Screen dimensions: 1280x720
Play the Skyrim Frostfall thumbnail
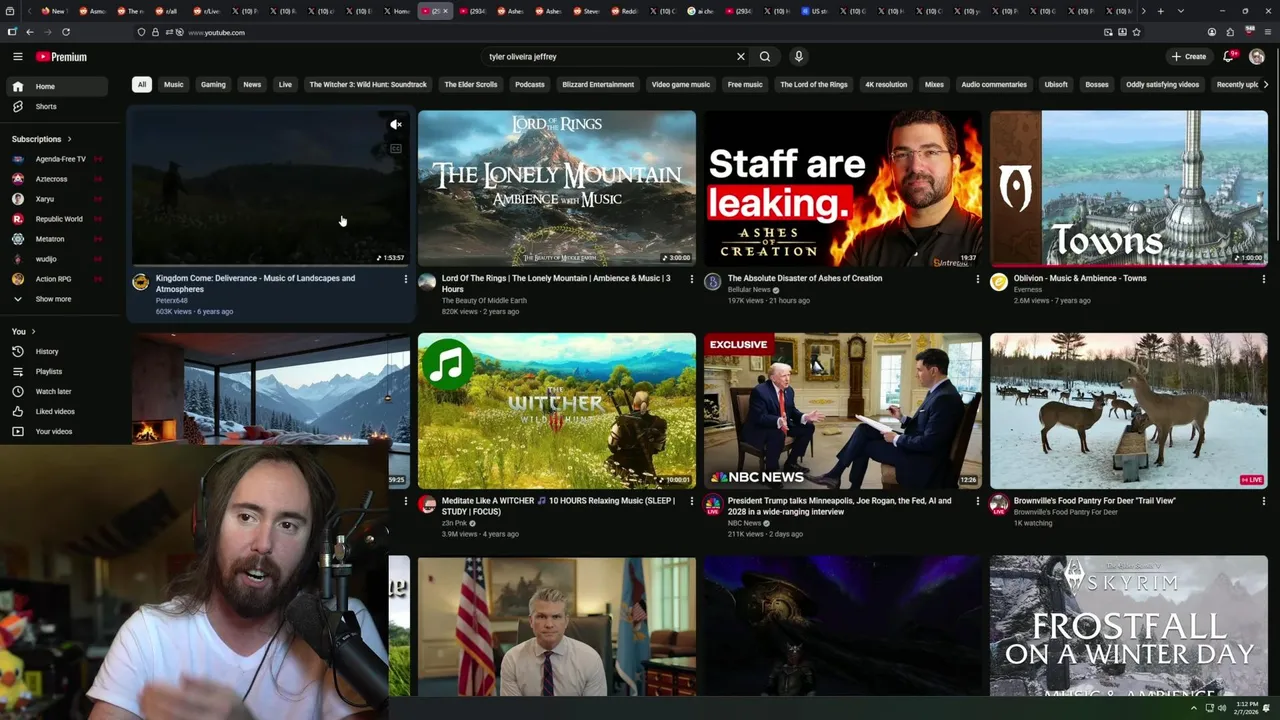pos(1129,626)
